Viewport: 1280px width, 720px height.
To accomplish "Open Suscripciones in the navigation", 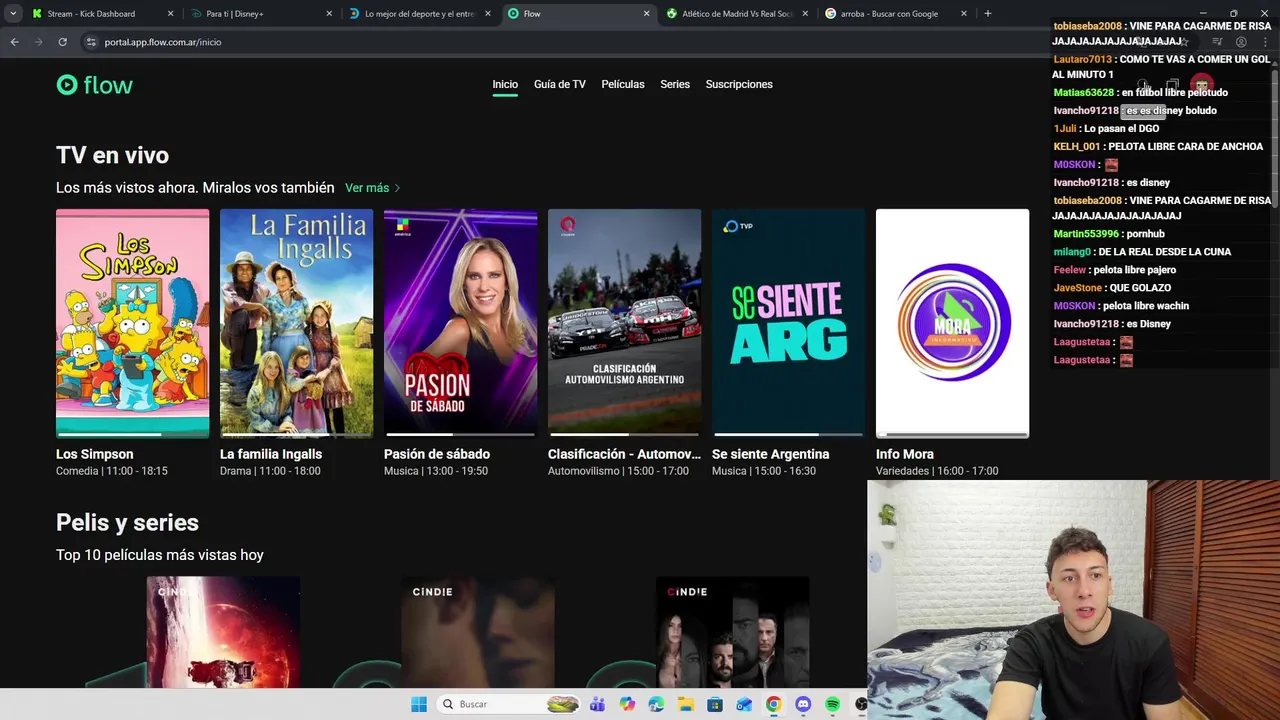I will [739, 85].
